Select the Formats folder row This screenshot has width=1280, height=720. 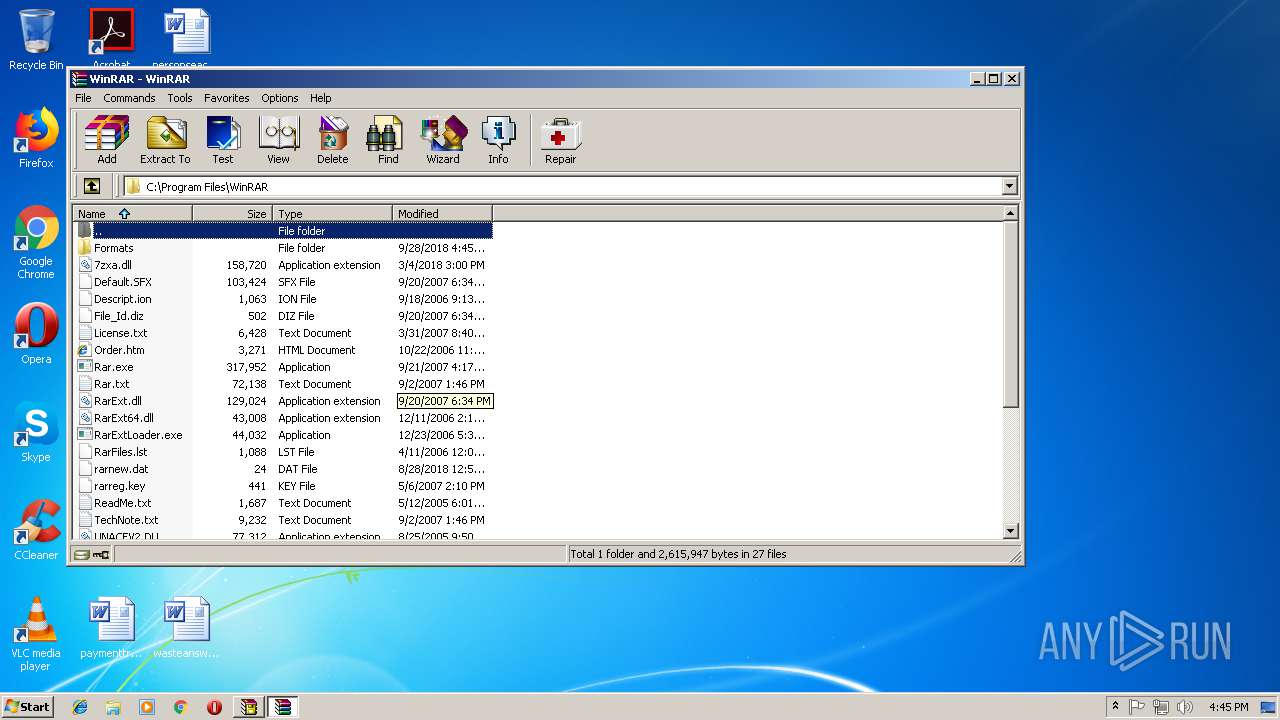(285, 248)
